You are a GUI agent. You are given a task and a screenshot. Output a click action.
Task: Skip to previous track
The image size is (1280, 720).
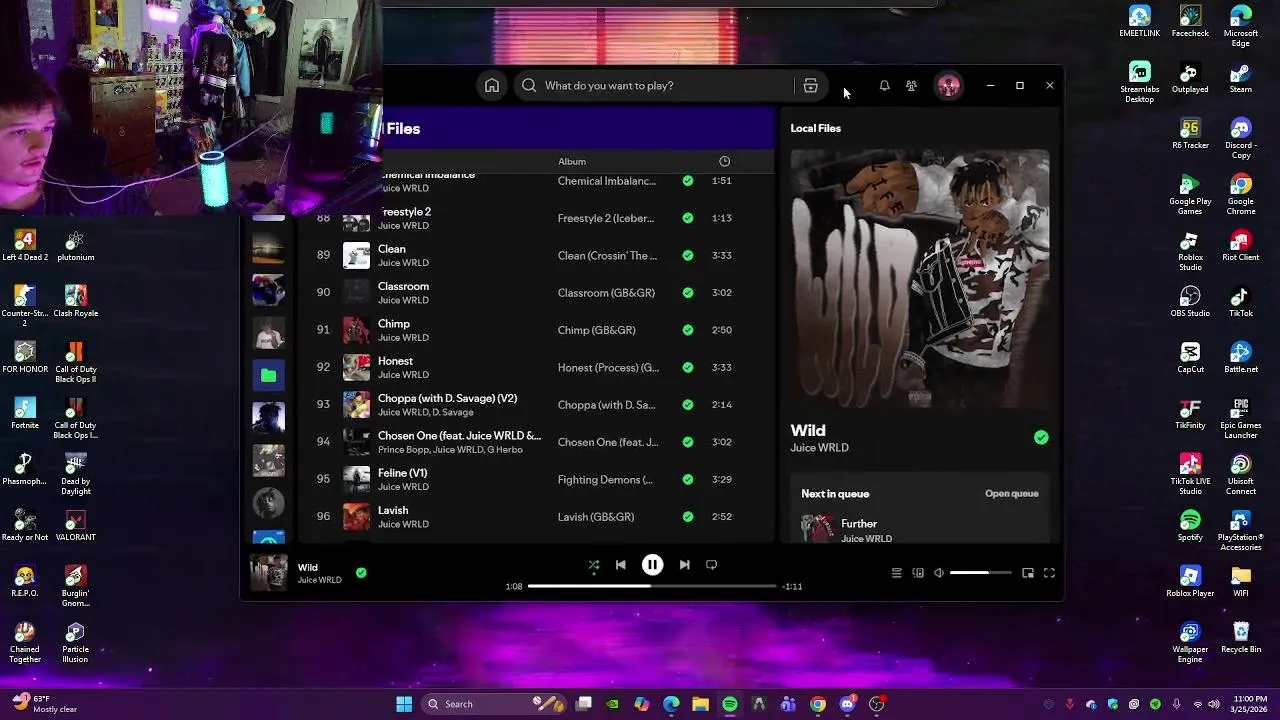(620, 565)
